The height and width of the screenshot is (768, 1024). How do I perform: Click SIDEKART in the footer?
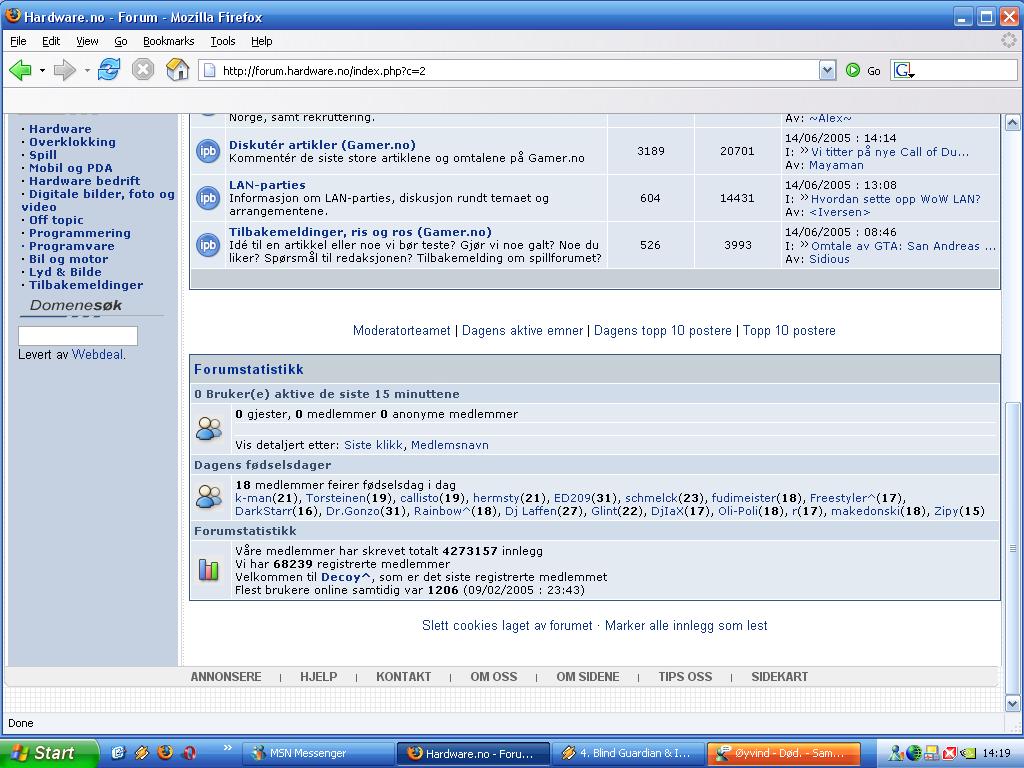[779, 677]
